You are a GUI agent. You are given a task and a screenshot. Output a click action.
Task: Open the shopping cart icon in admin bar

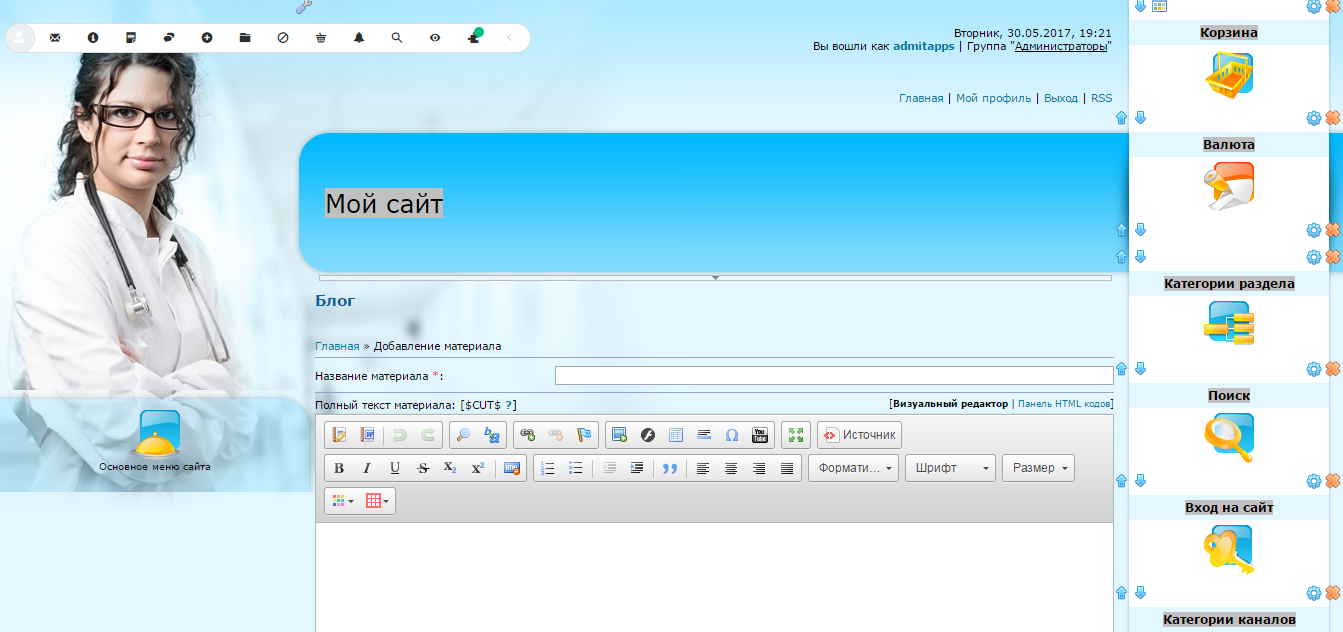point(320,38)
